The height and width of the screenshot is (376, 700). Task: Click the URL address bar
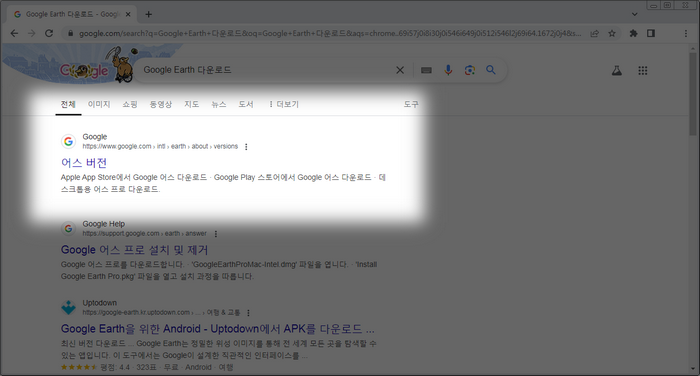point(330,33)
